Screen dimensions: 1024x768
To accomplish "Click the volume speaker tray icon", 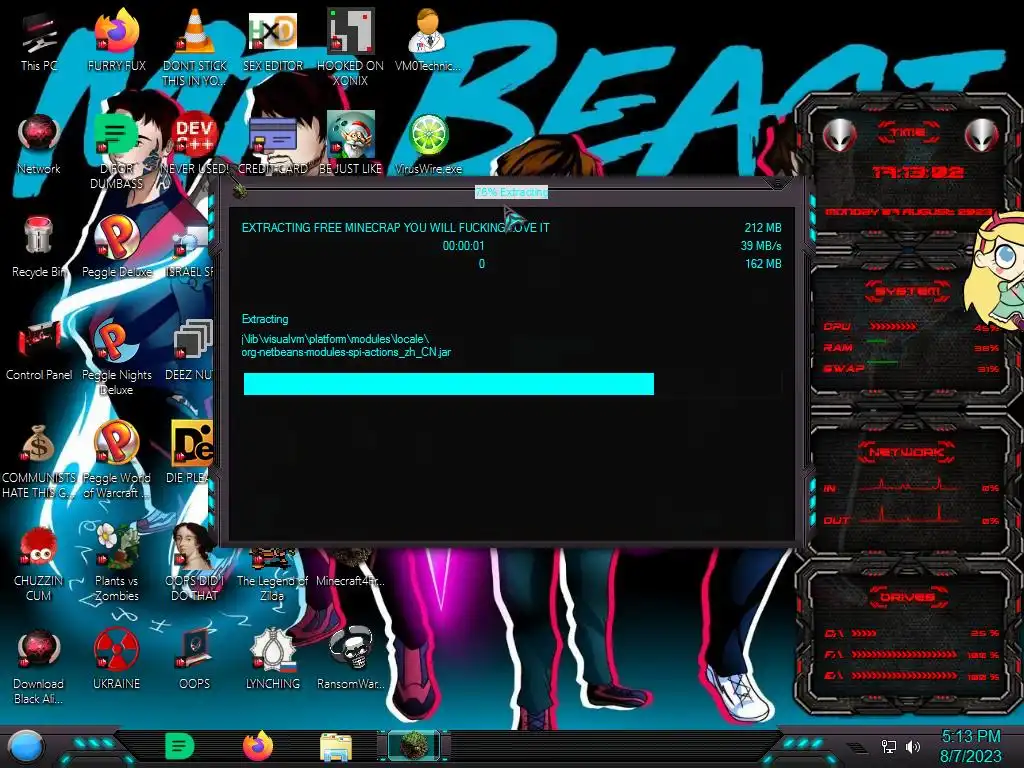I will click(913, 746).
